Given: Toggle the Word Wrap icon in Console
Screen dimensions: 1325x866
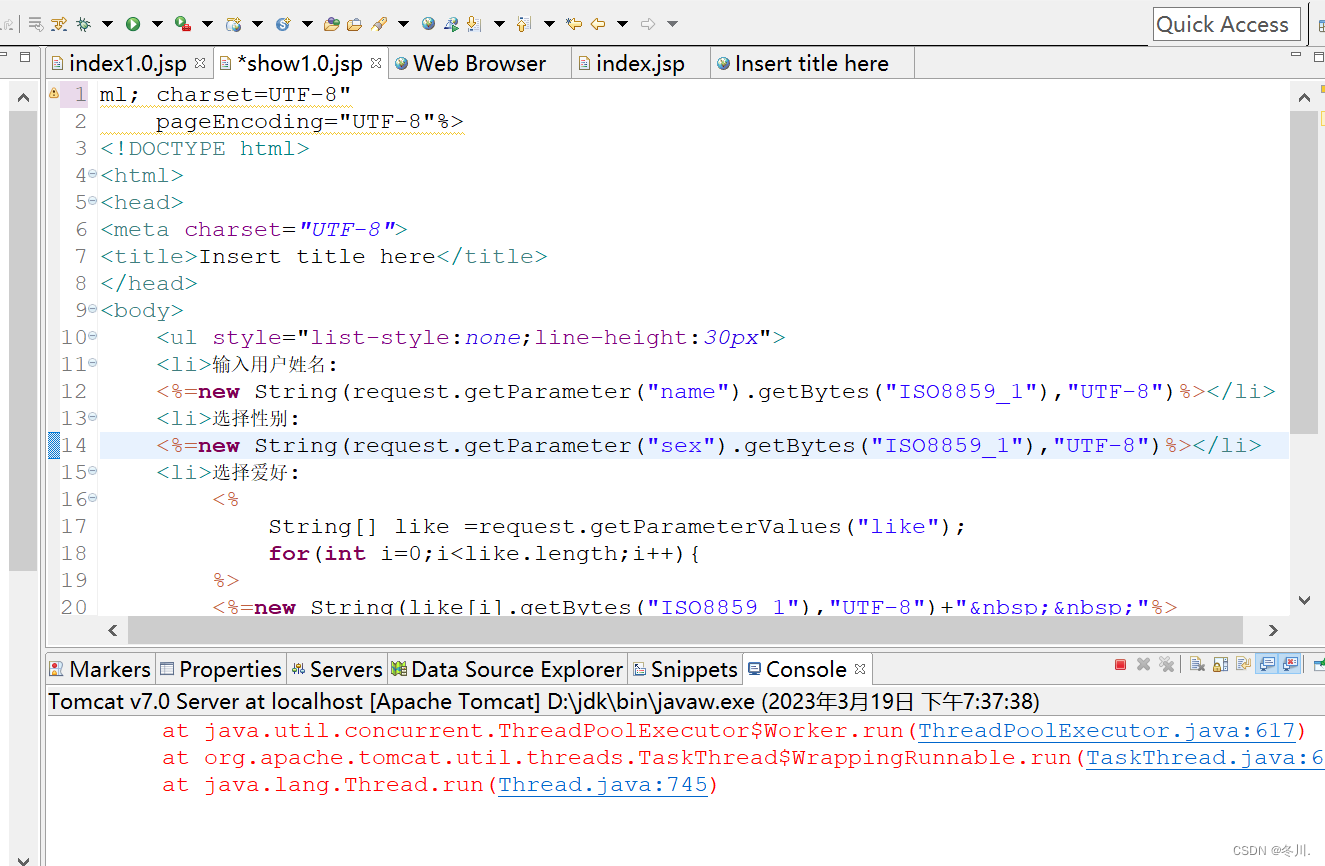Looking at the screenshot, I should pyautogui.click(x=1243, y=664).
